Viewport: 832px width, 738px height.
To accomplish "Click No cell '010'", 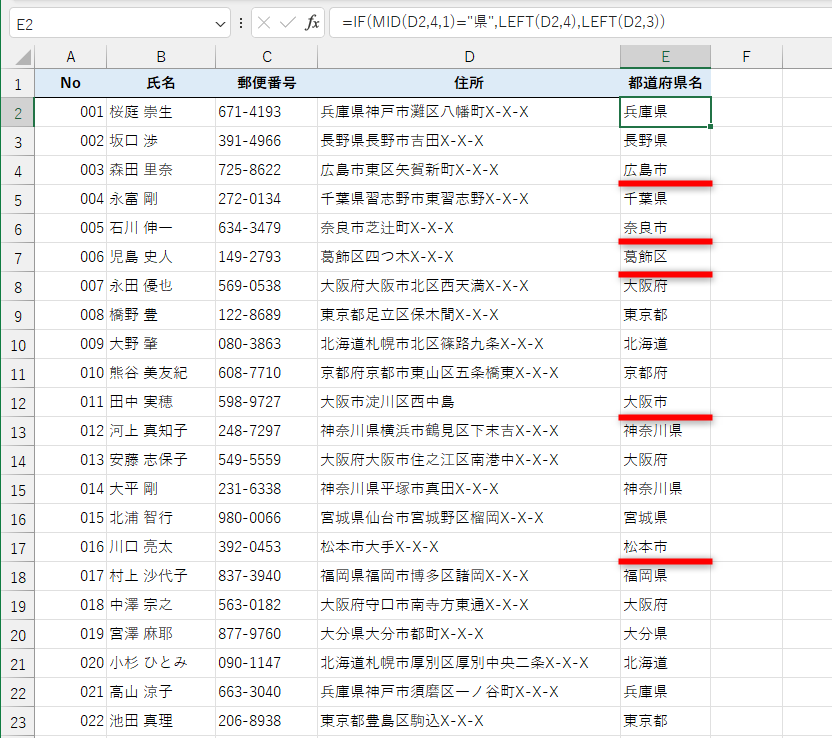I will coord(71,373).
